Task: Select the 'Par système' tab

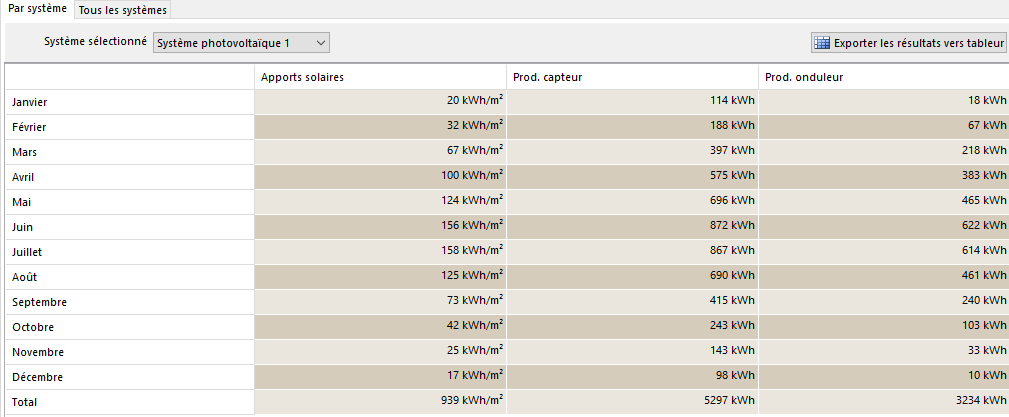Action: 37,9
